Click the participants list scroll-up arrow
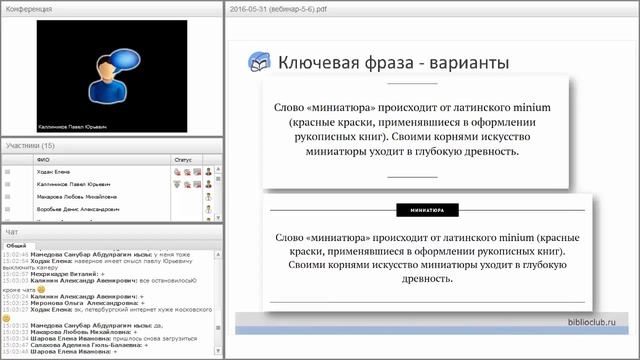The image size is (640, 360). pyautogui.click(x=218, y=169)
